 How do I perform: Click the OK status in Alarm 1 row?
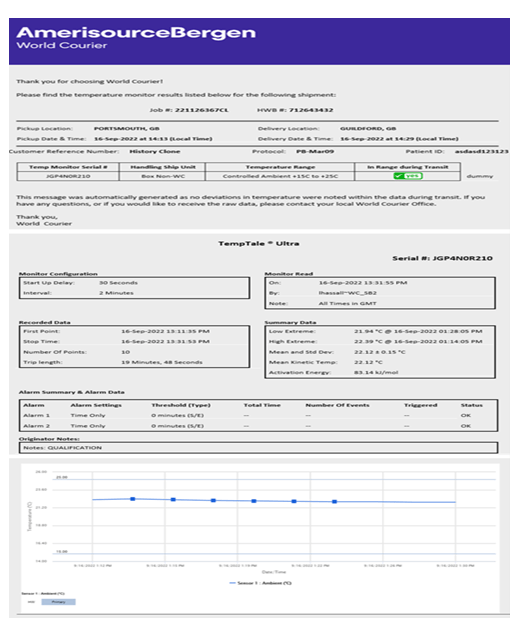pyautogui.click(x=466, y=415)
